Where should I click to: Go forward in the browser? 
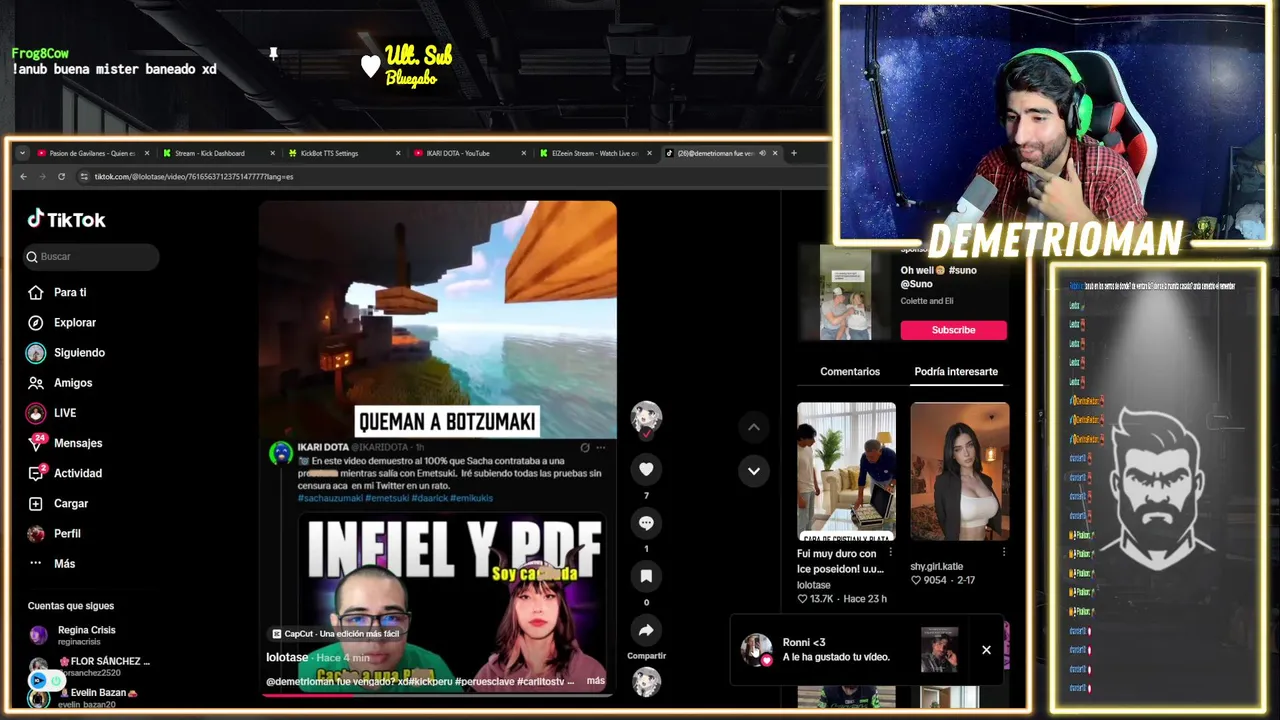click(42, 177)
